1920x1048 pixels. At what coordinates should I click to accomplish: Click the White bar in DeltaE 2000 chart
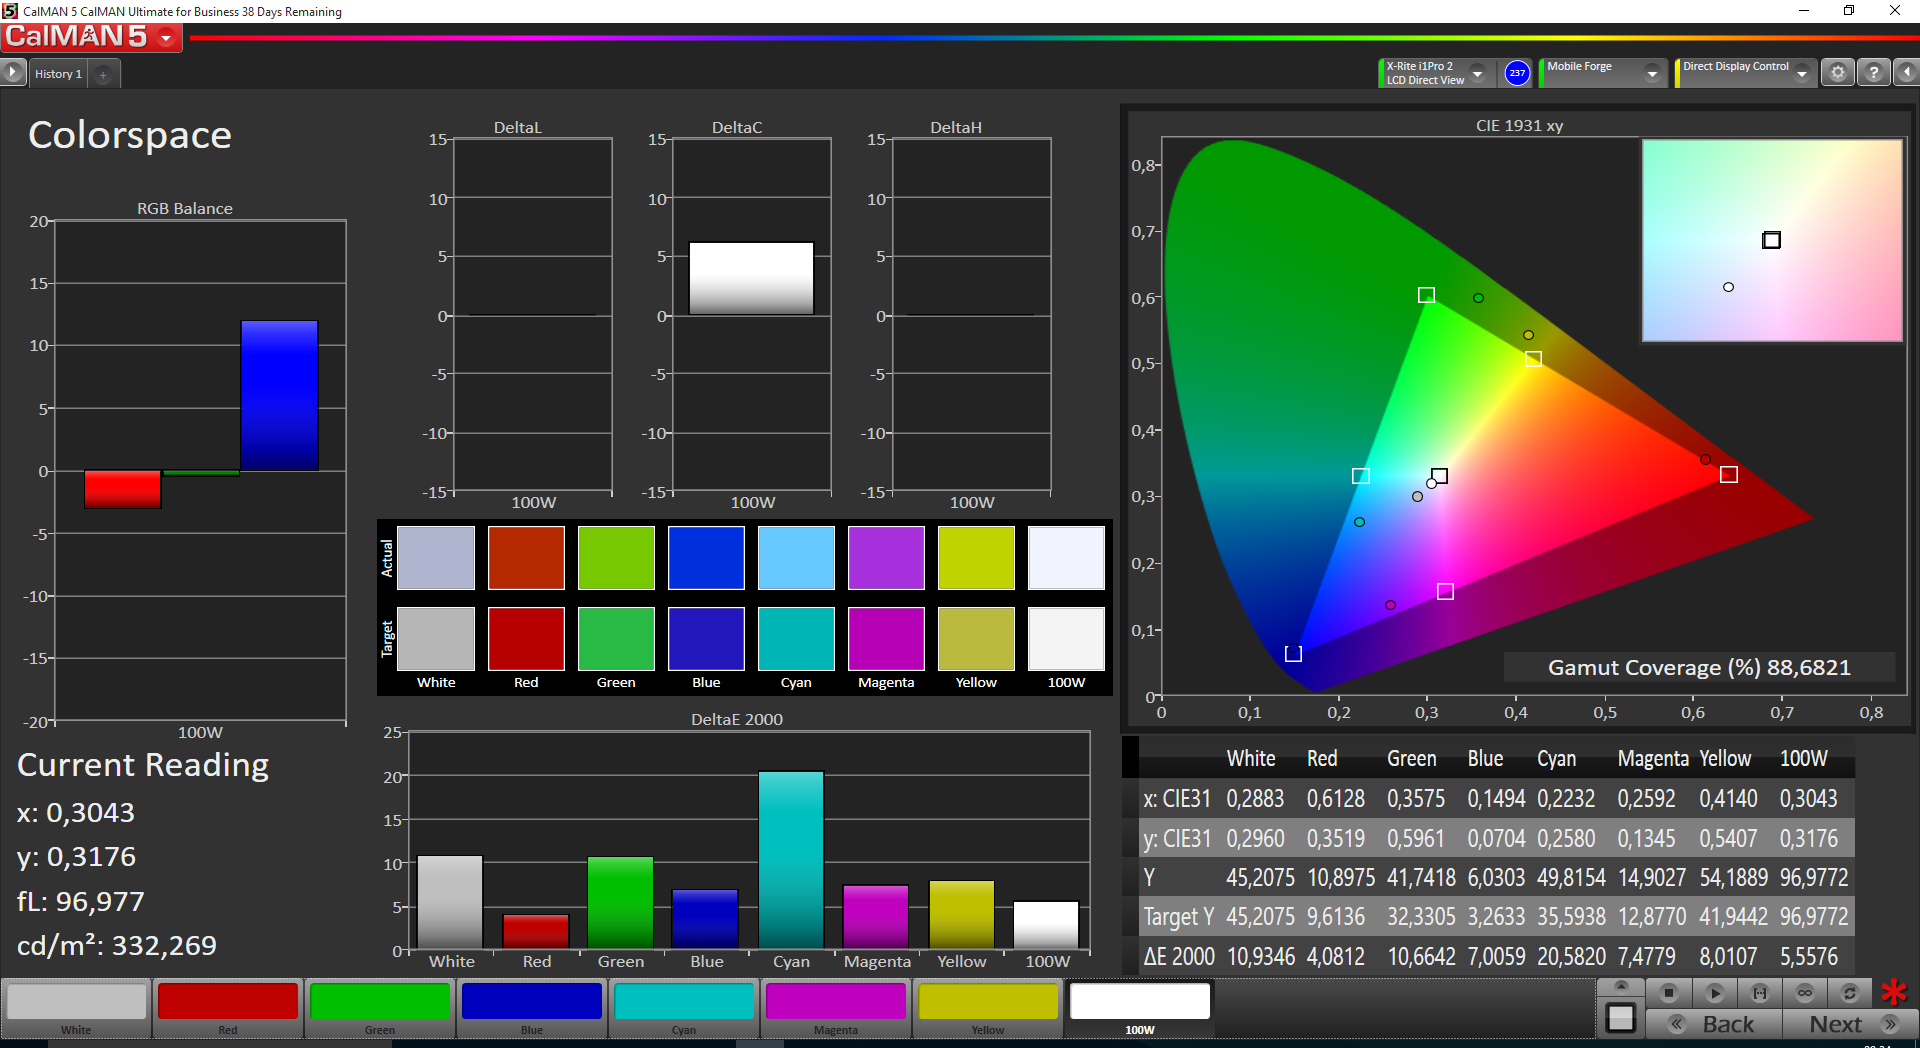click(x=450, y=902)
